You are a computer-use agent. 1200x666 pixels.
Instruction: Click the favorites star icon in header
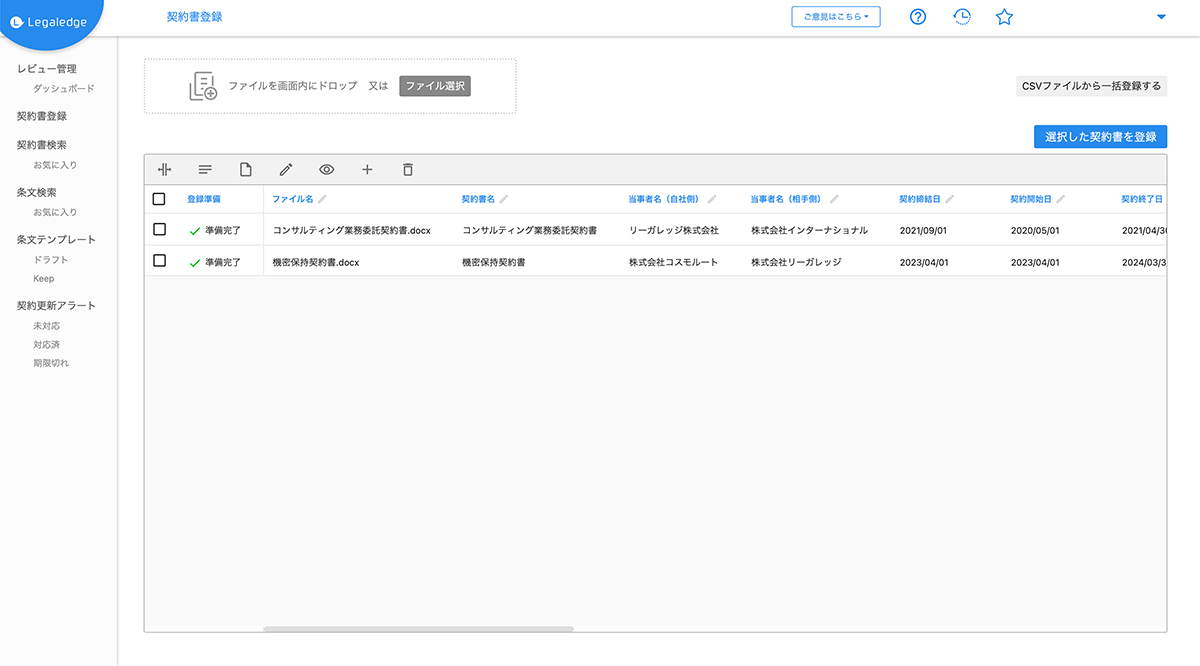(1005, 17)
